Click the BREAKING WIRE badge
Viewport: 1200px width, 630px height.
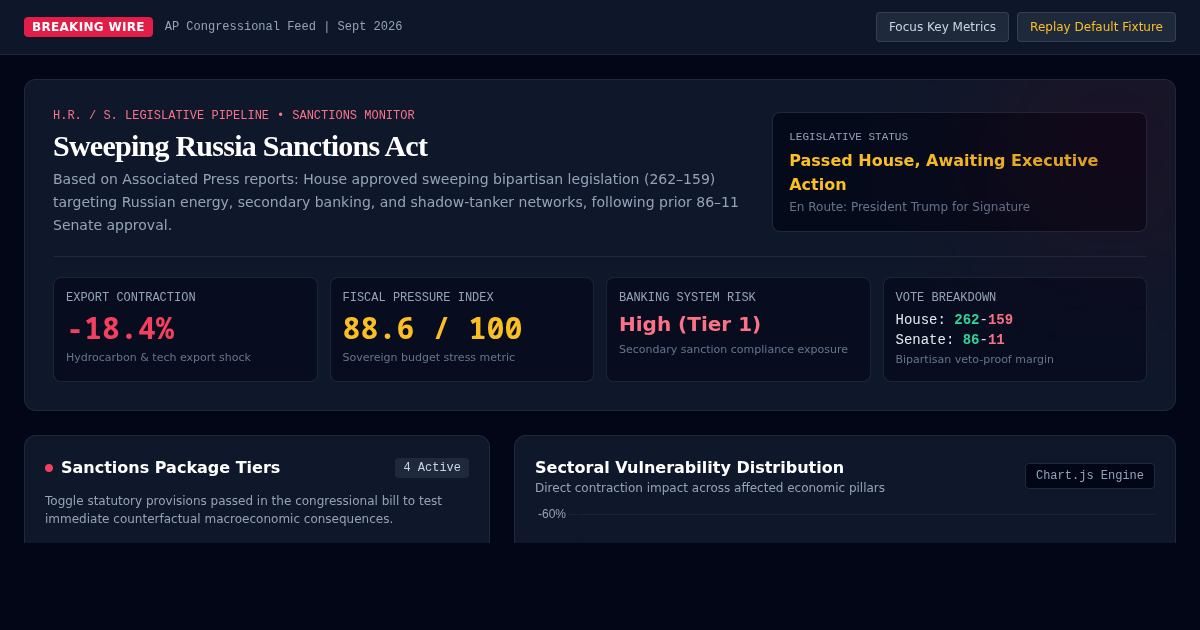pos(88,27)
